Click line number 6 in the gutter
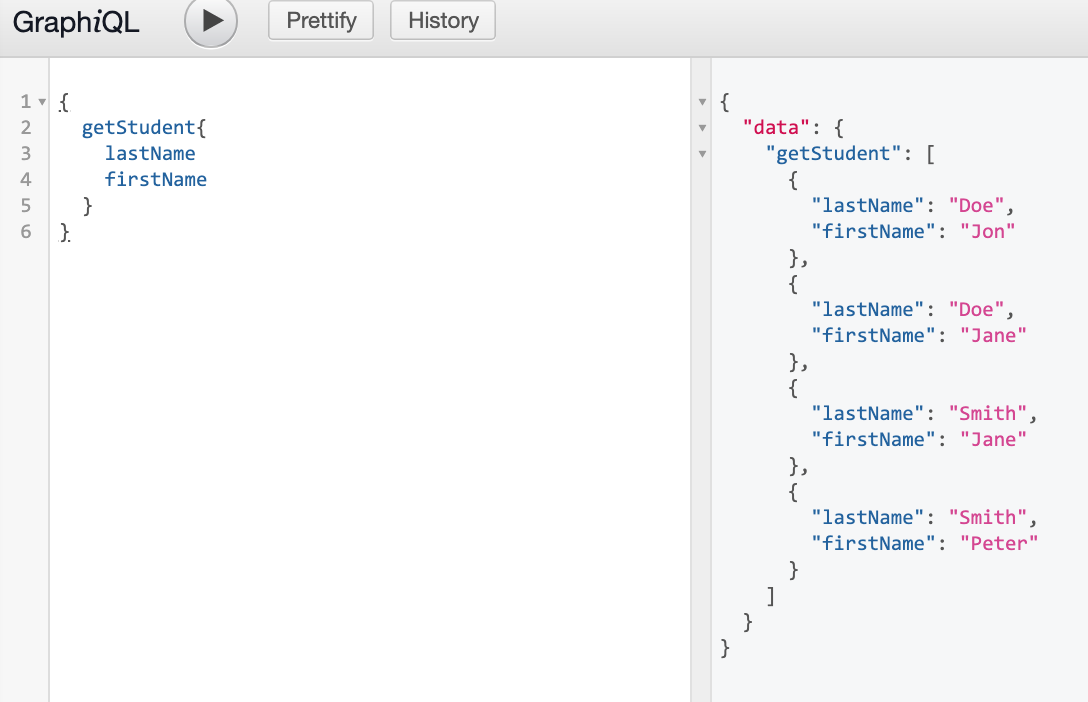The image size is (1088, 702). tap(25, 231)
